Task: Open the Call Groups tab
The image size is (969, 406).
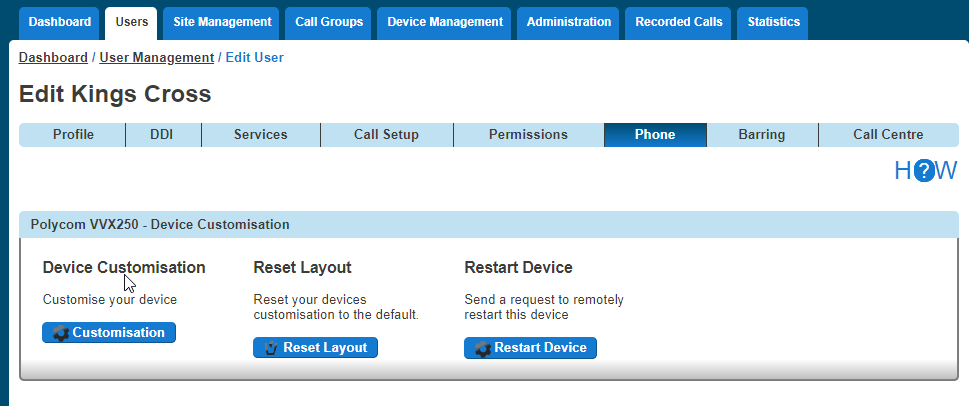Action: (x=329, y=22)
